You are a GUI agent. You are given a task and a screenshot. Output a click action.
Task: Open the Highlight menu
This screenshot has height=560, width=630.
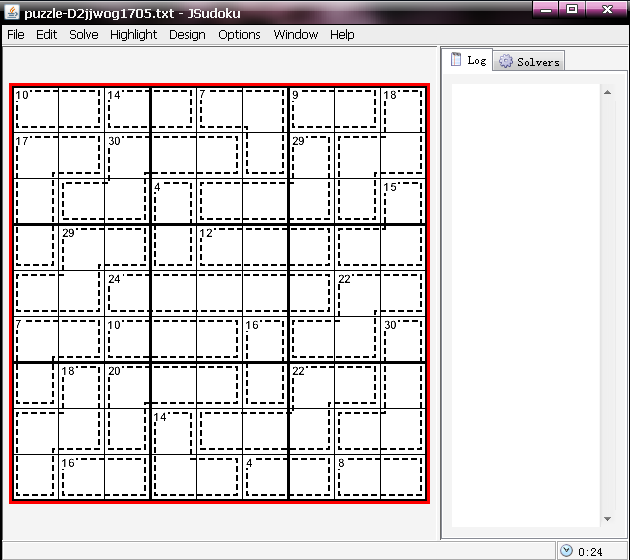pyautogui.click(x=133, y=35)
